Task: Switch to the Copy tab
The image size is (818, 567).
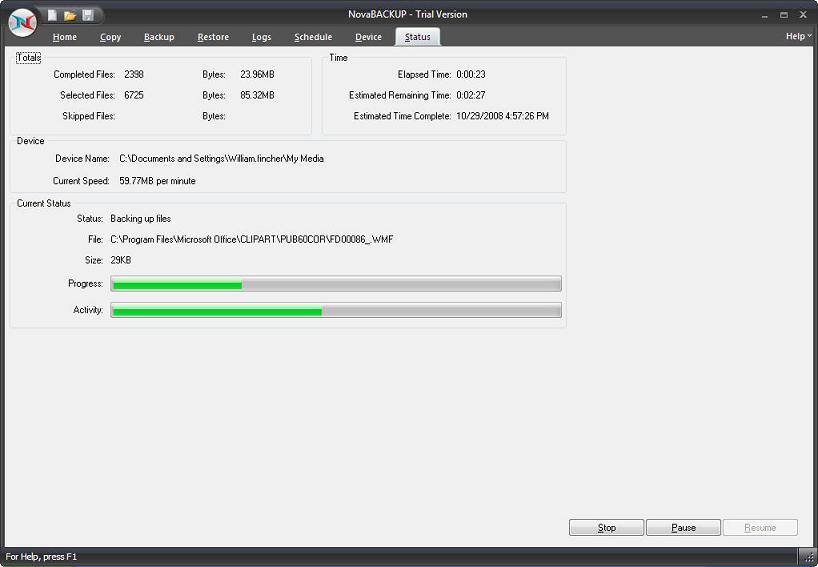Action: [110, 37]
